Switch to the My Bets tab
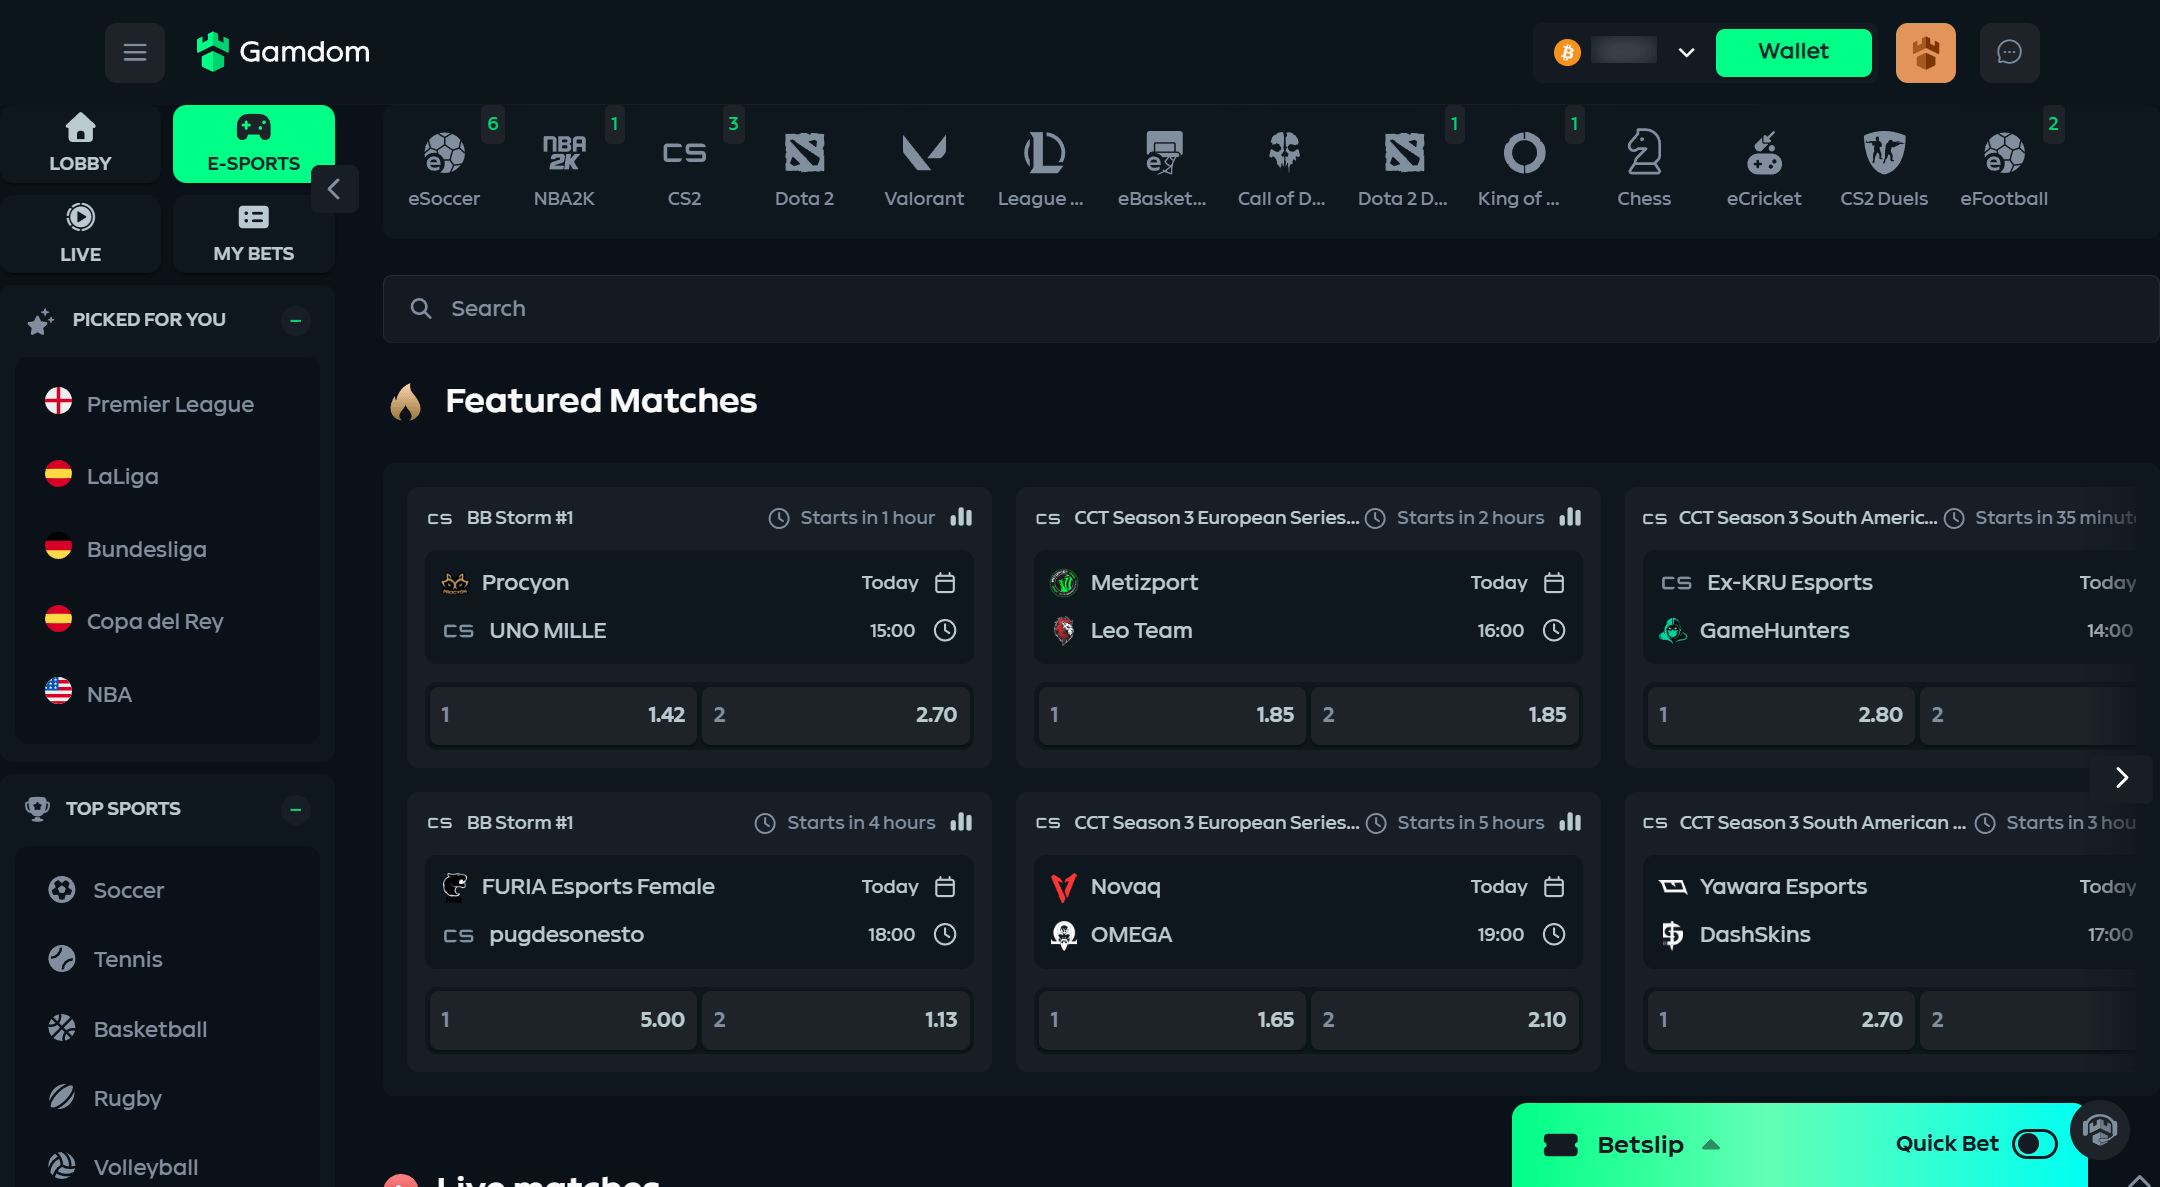The image size is (2160, 1187). 253,233
